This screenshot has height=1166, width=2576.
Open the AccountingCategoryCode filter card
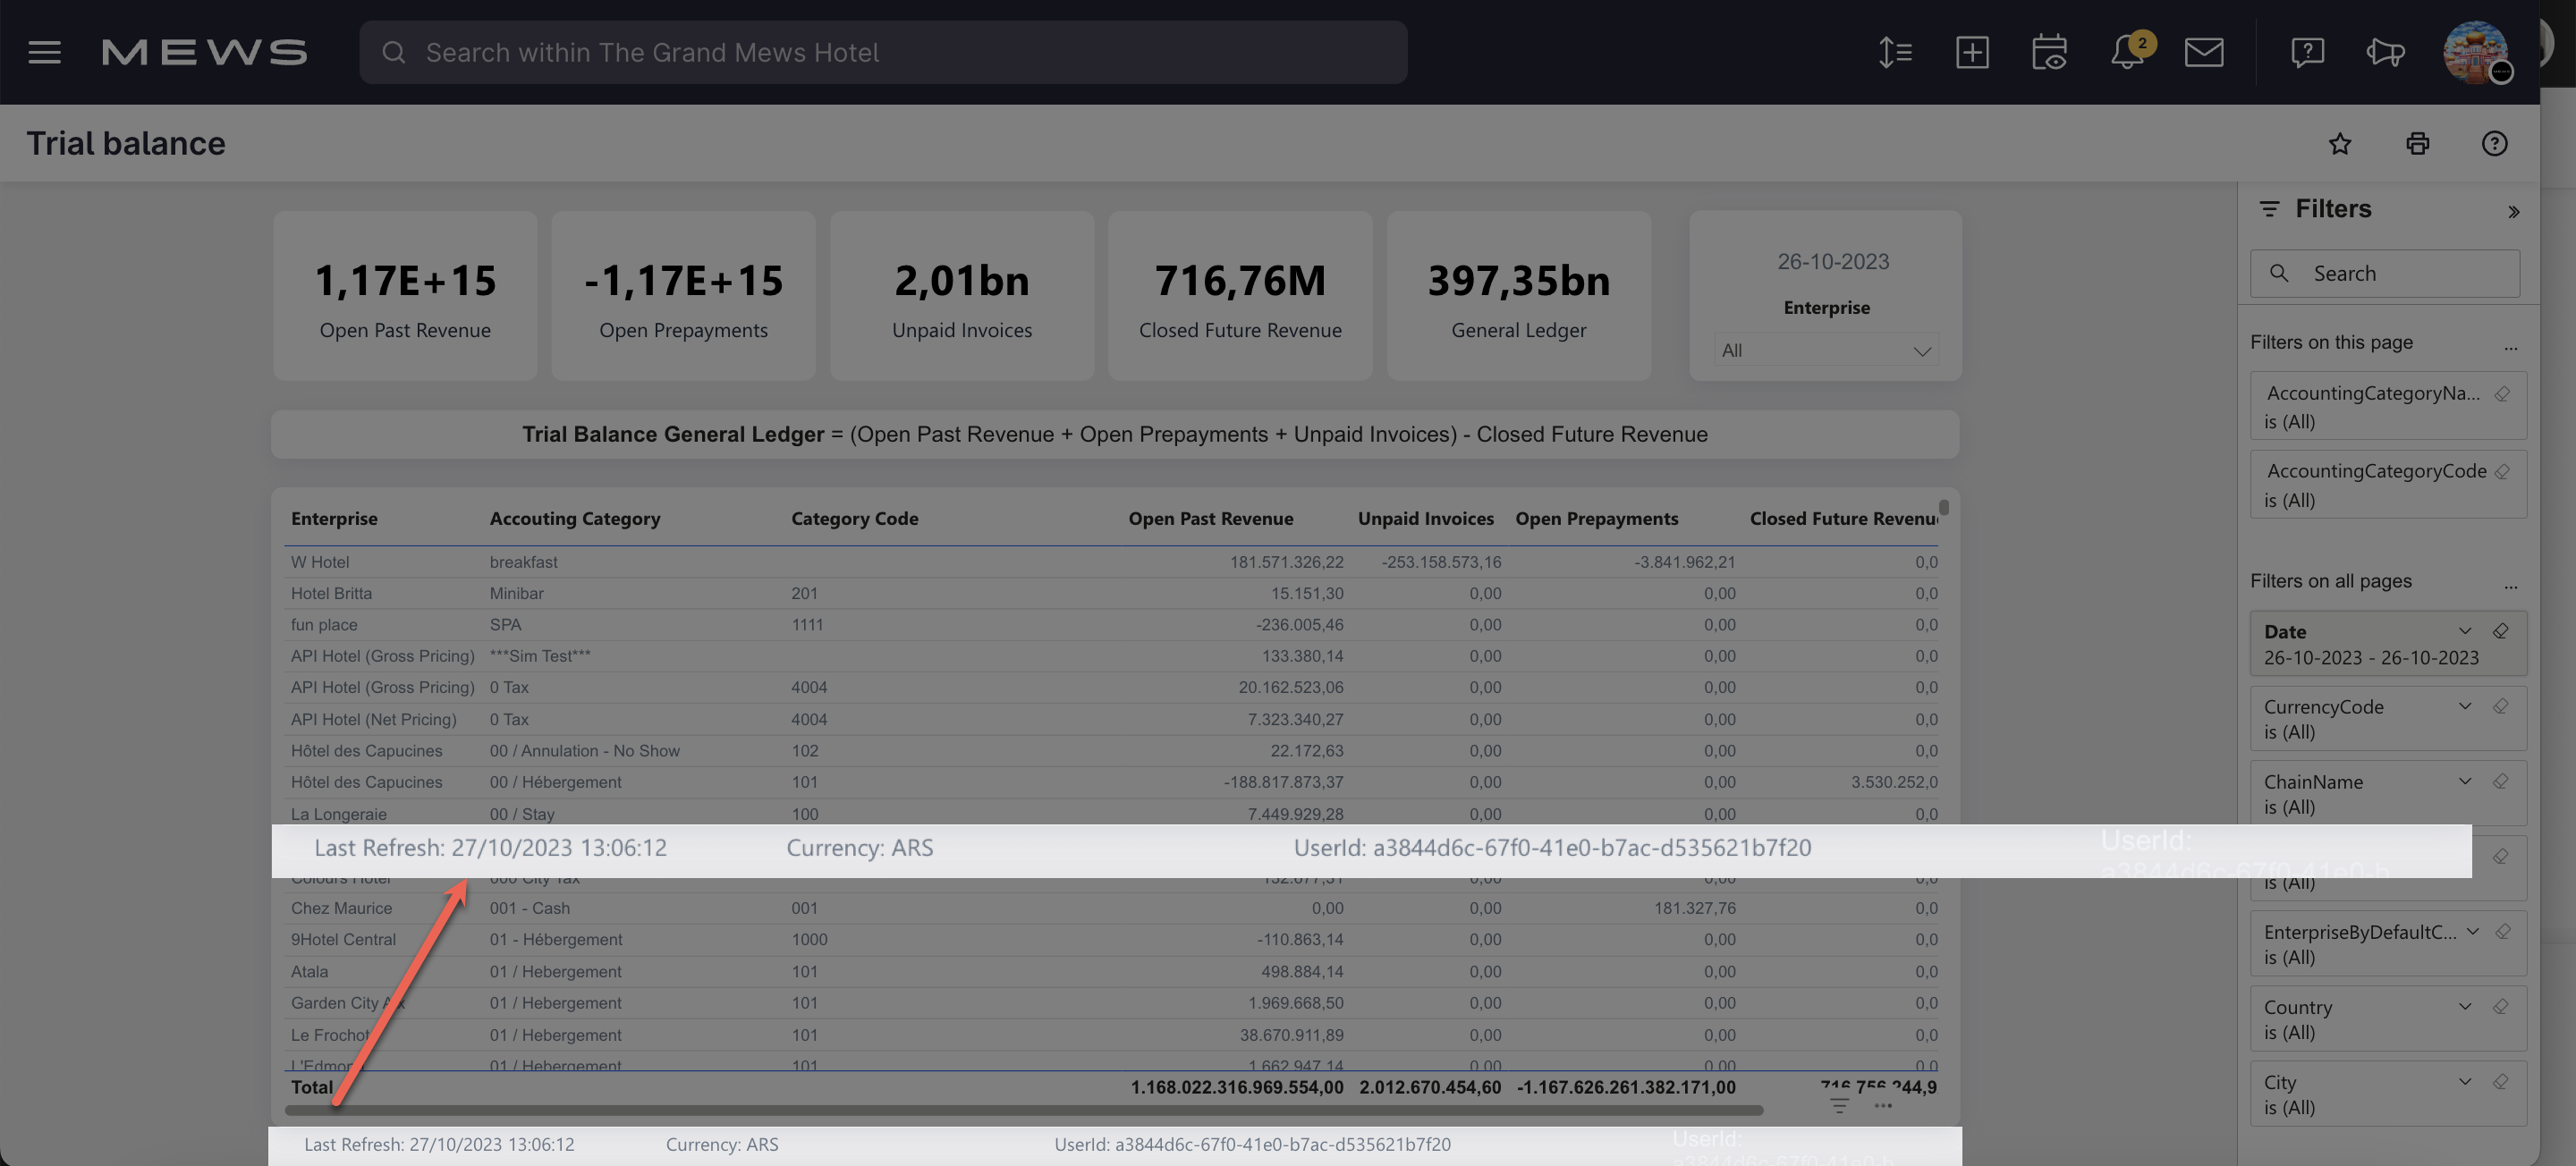pyautogui.click(x=2388, y=484)
